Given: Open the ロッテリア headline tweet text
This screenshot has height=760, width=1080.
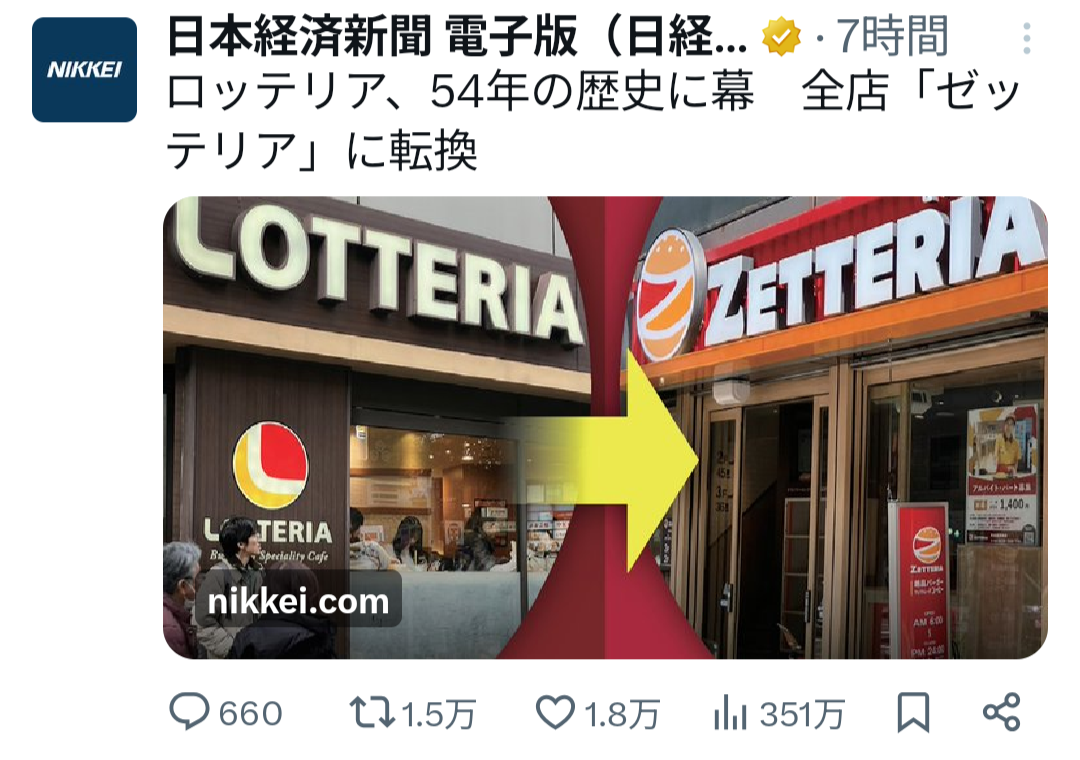Looking at the screenshot, I should pos(594,121).
